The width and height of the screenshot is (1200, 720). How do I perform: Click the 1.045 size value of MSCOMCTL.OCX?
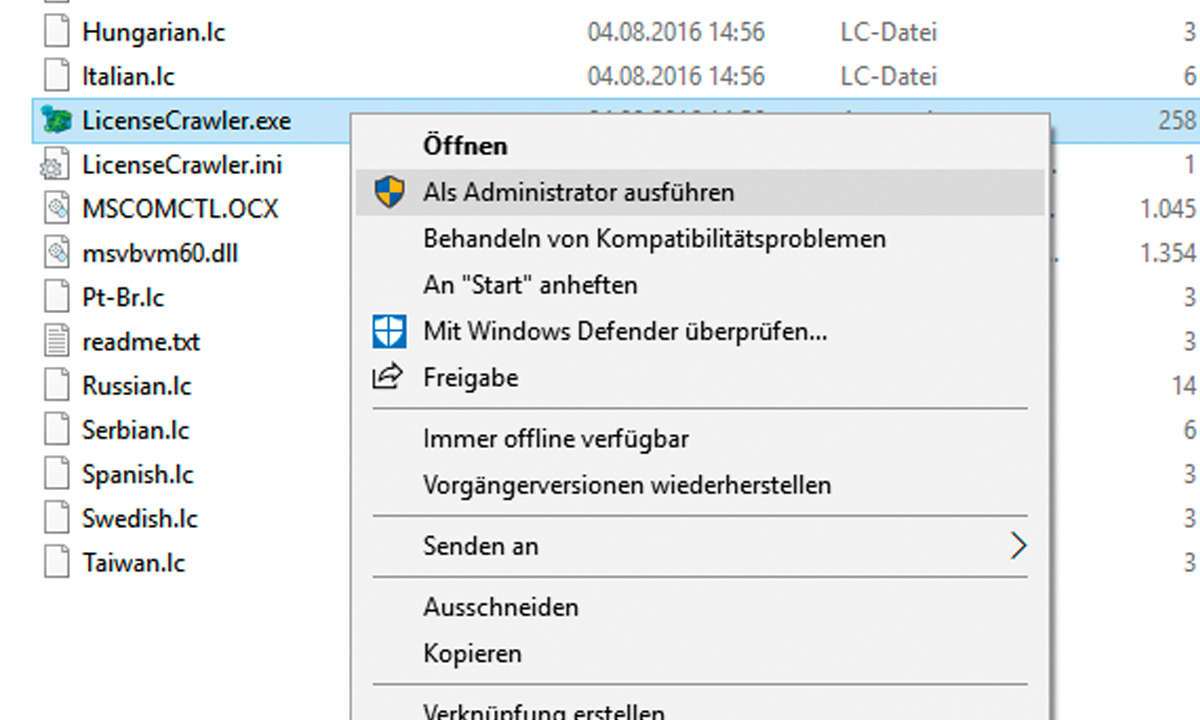[x=1168, y=209]
